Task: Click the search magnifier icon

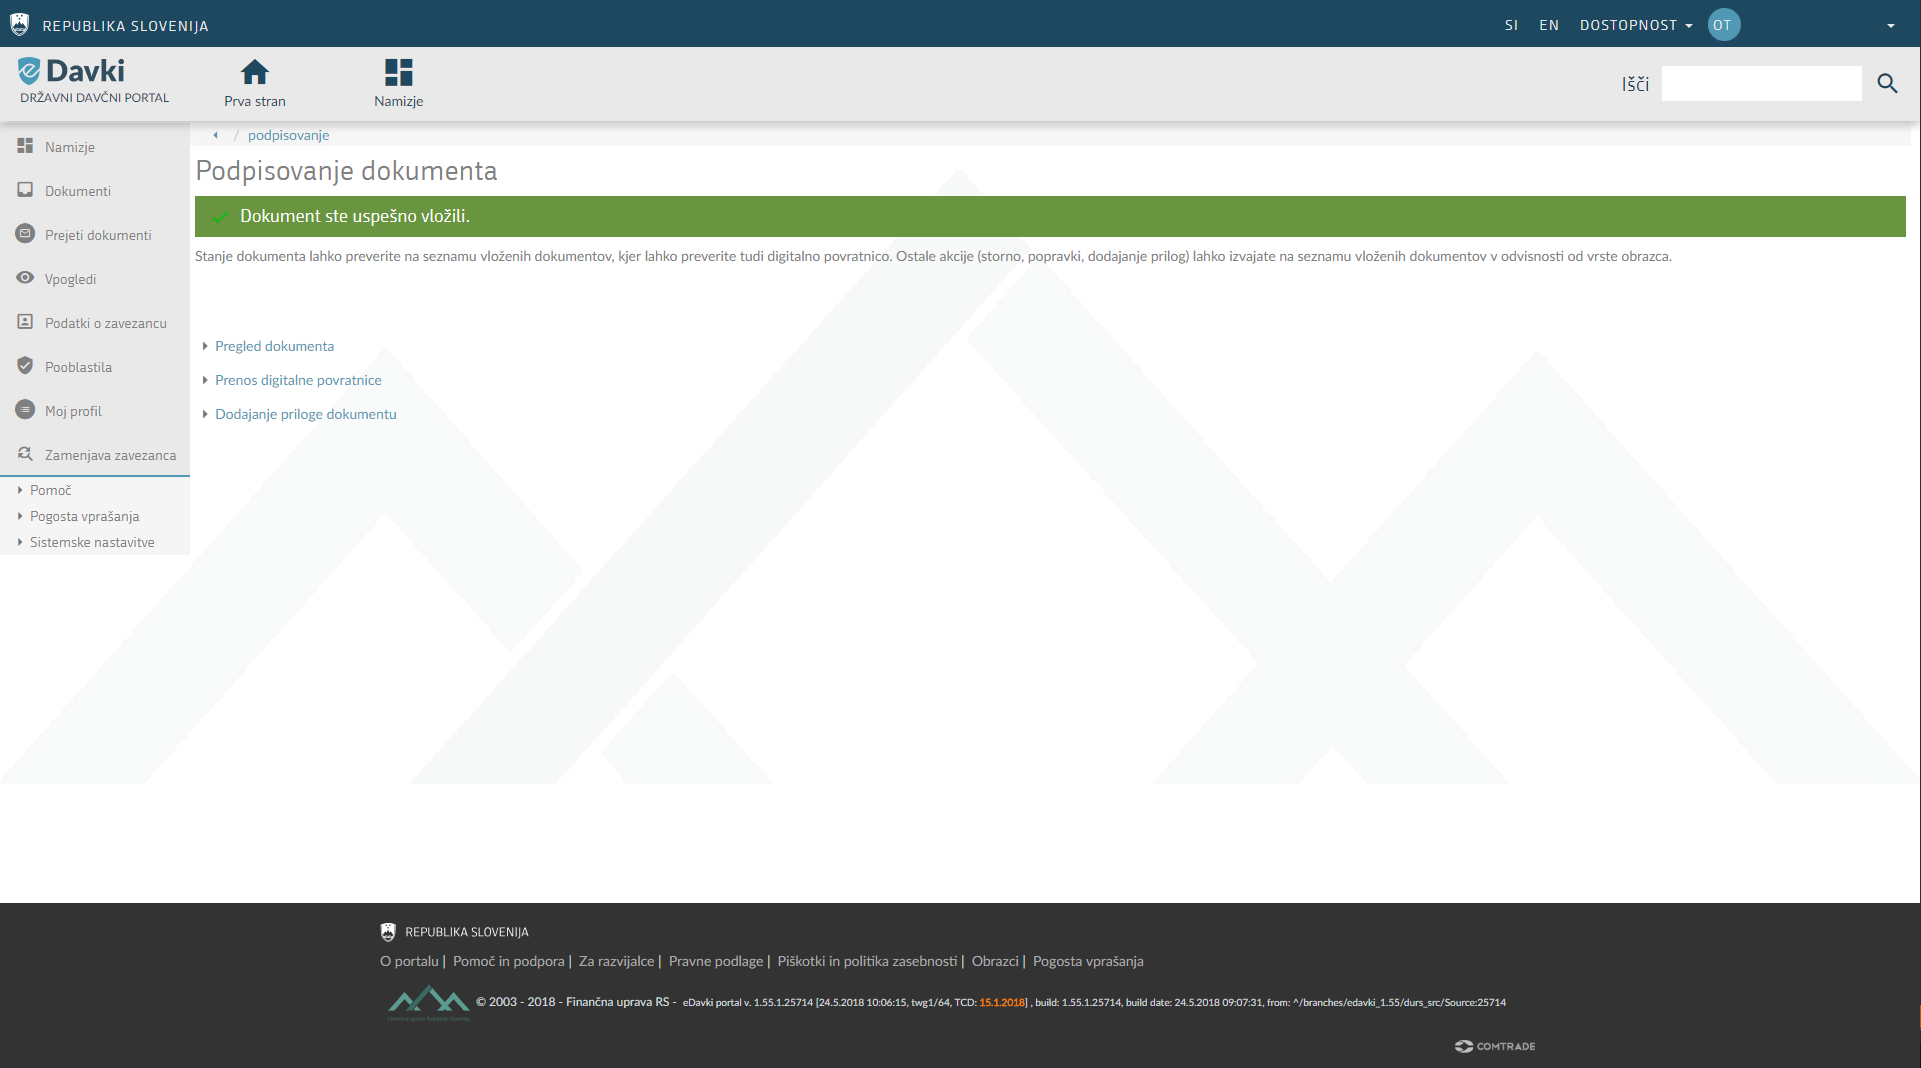Action: 1887,84
